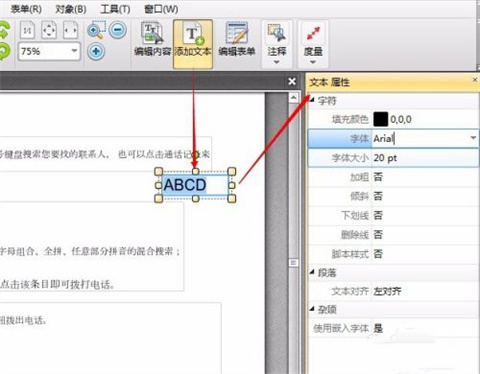Toggle the 加粗 bold value 否
This screenshot has width=480, height=374.
pyautogui.click(x=378, y=177)
